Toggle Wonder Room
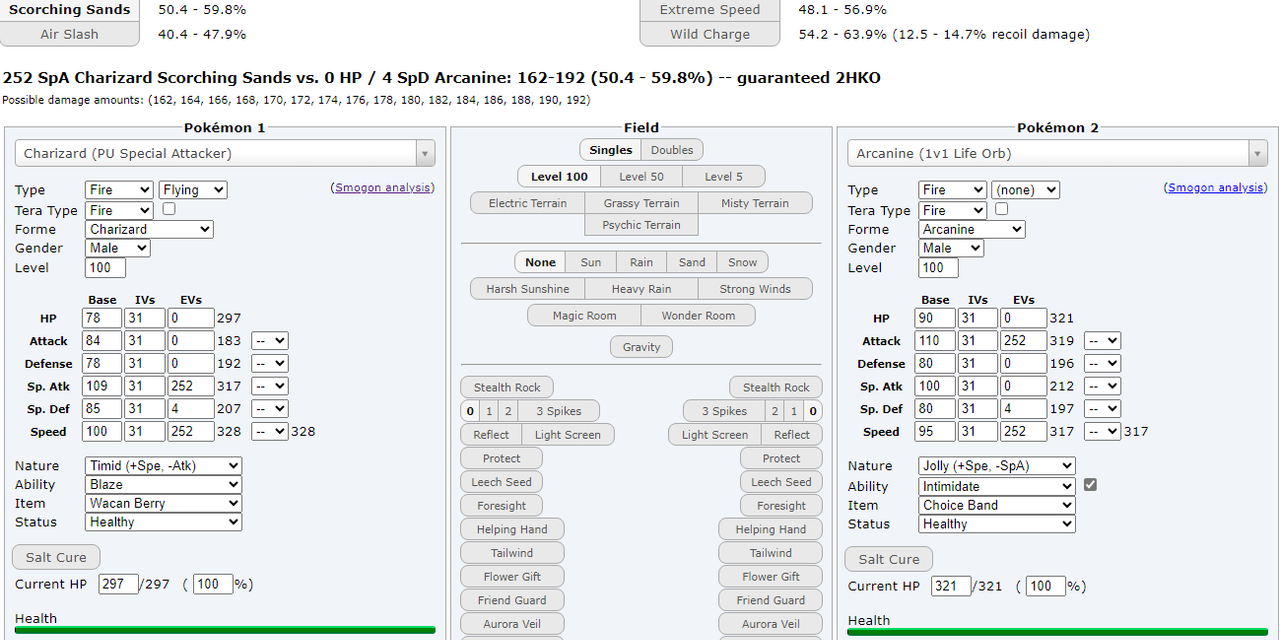The width and height of the screenshot is (1280, 640). [x=698, y=315]
